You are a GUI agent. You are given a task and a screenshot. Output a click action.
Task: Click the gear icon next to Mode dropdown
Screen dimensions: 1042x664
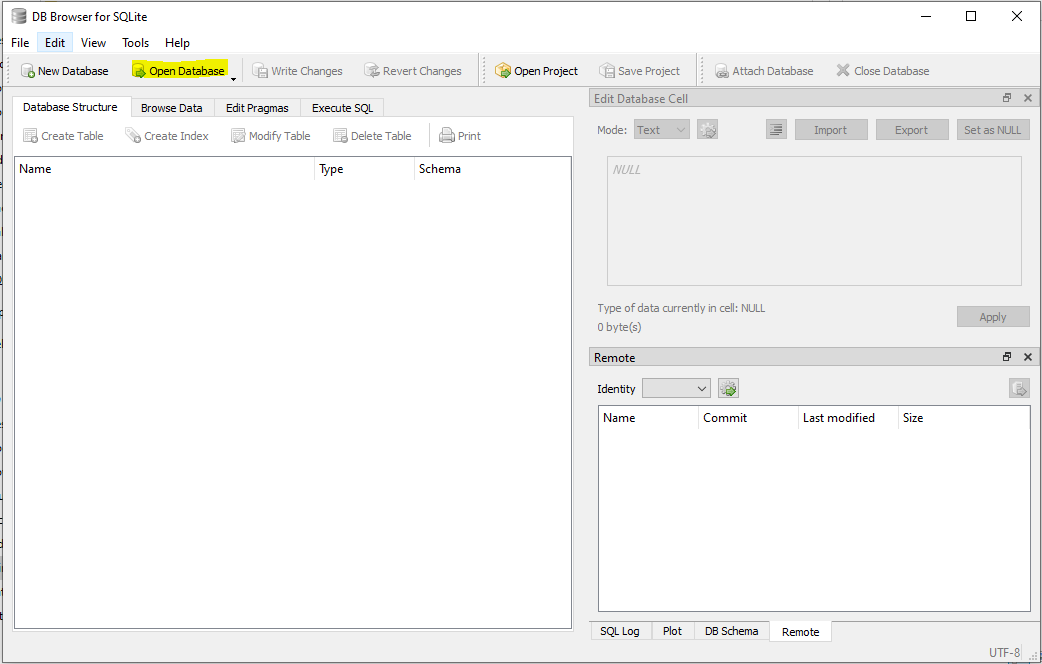[x=708, y=130]
